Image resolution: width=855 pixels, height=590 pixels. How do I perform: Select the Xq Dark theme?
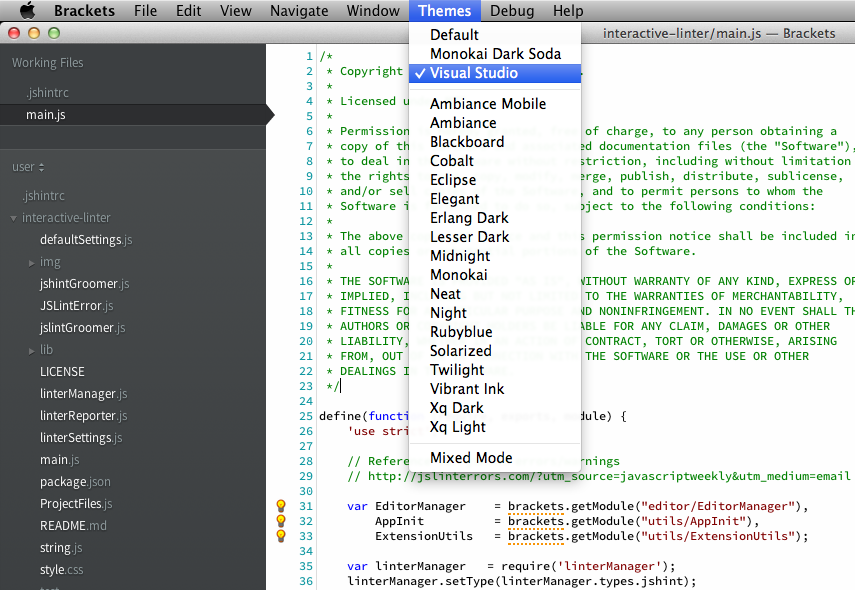tap(495, 408)
